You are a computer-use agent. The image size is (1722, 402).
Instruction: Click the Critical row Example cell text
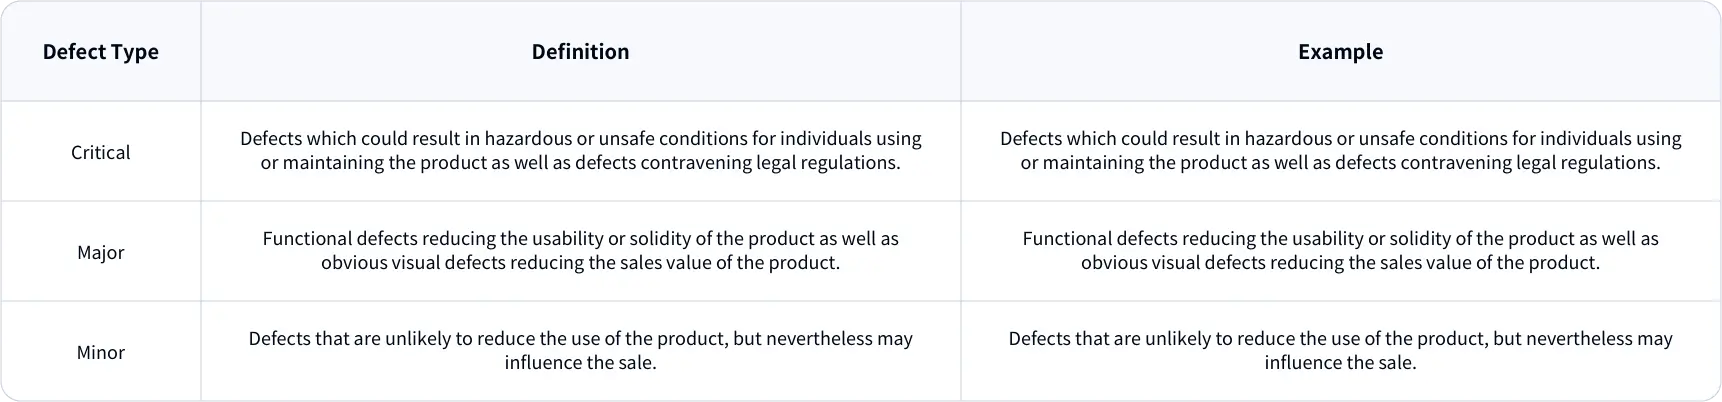[x=1340, y=151]
